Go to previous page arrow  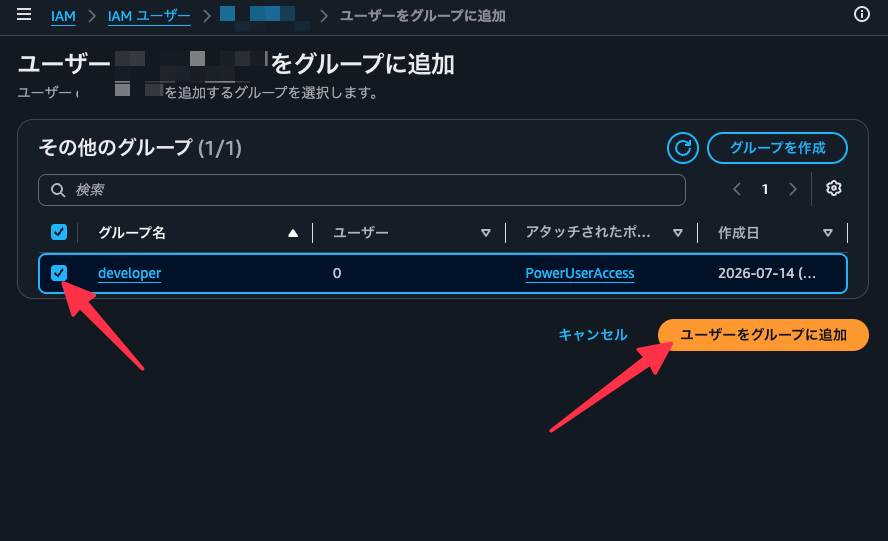(737, 189)
